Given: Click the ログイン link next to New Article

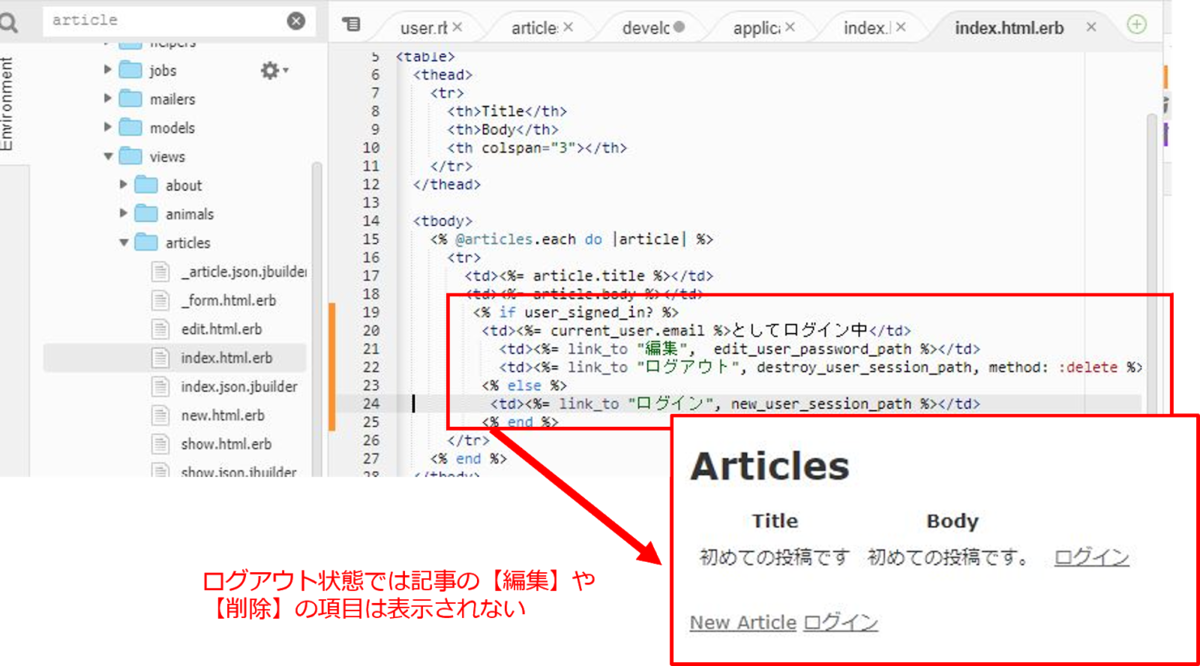Looking at the screenshot, I should click(841, 623).
